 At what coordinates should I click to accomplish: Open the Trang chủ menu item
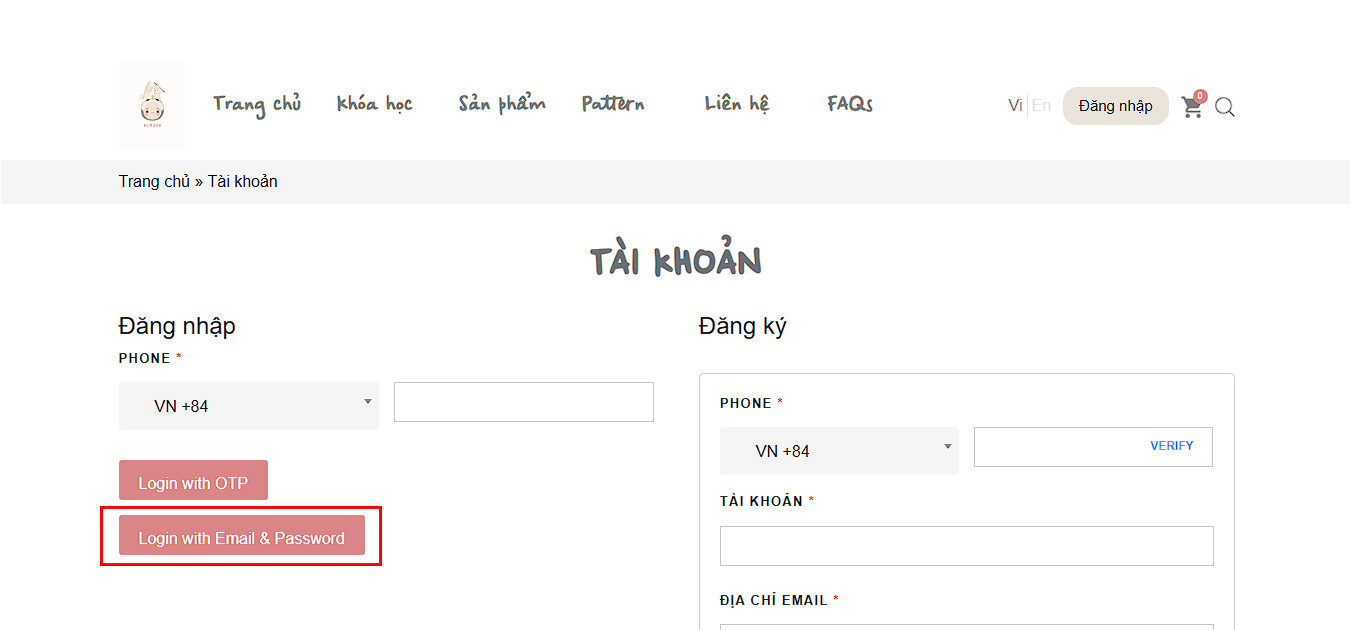coord(257,104)
